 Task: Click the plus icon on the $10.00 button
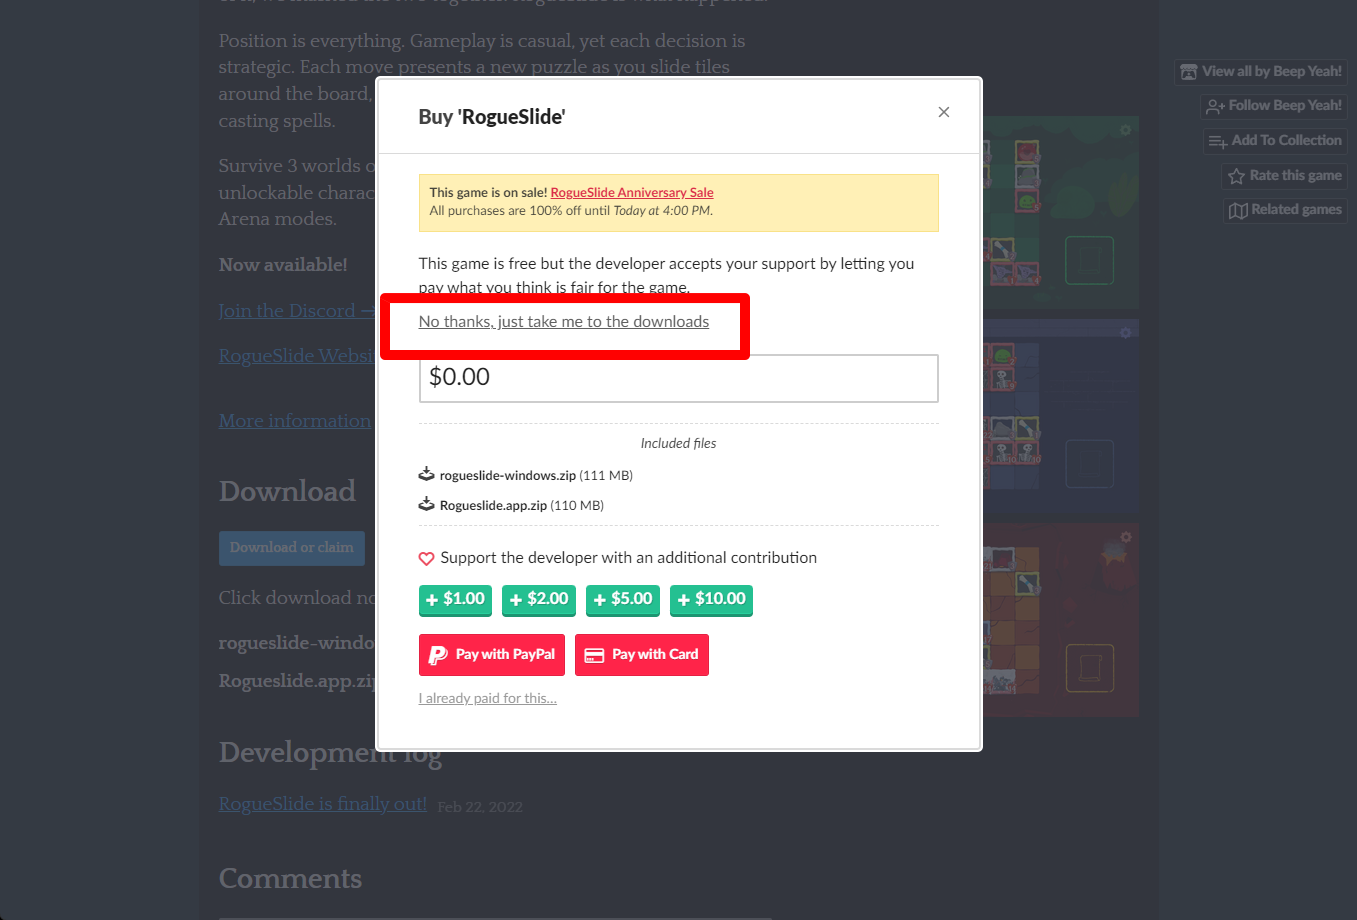[684, 600]
